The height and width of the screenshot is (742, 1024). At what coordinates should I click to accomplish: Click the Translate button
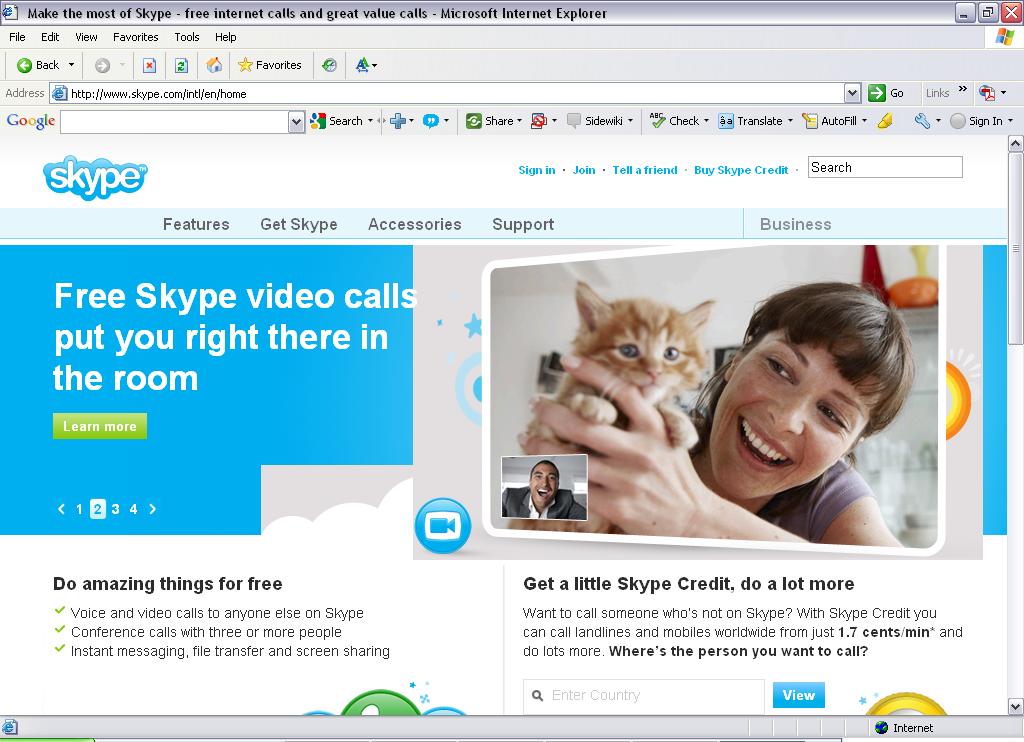point(750,121)
